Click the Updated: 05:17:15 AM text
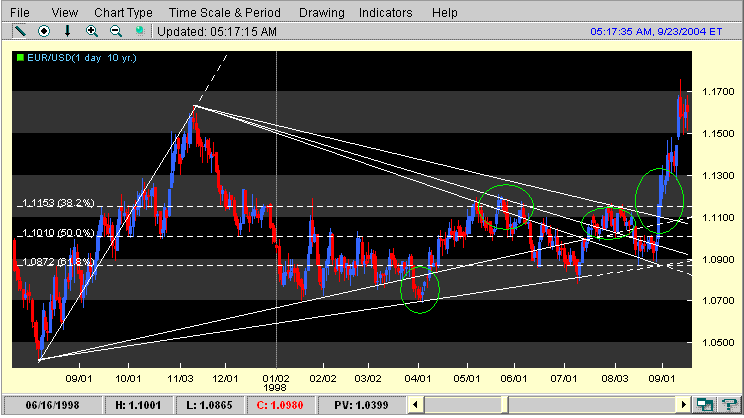Image resolution: width=744 pixels, height=418 pixels. coord(217,32)
